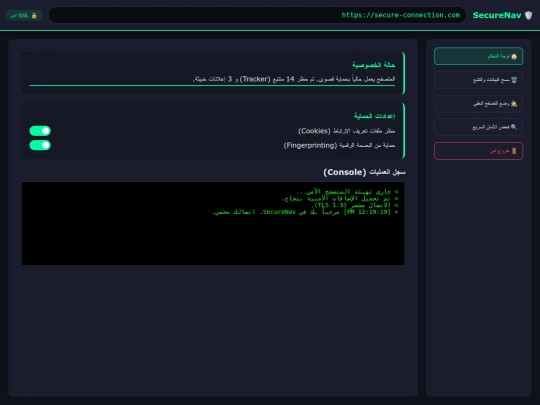540x405 pixels.
Task: Click the SSL lock badge
Action: [x=24, y=15]
